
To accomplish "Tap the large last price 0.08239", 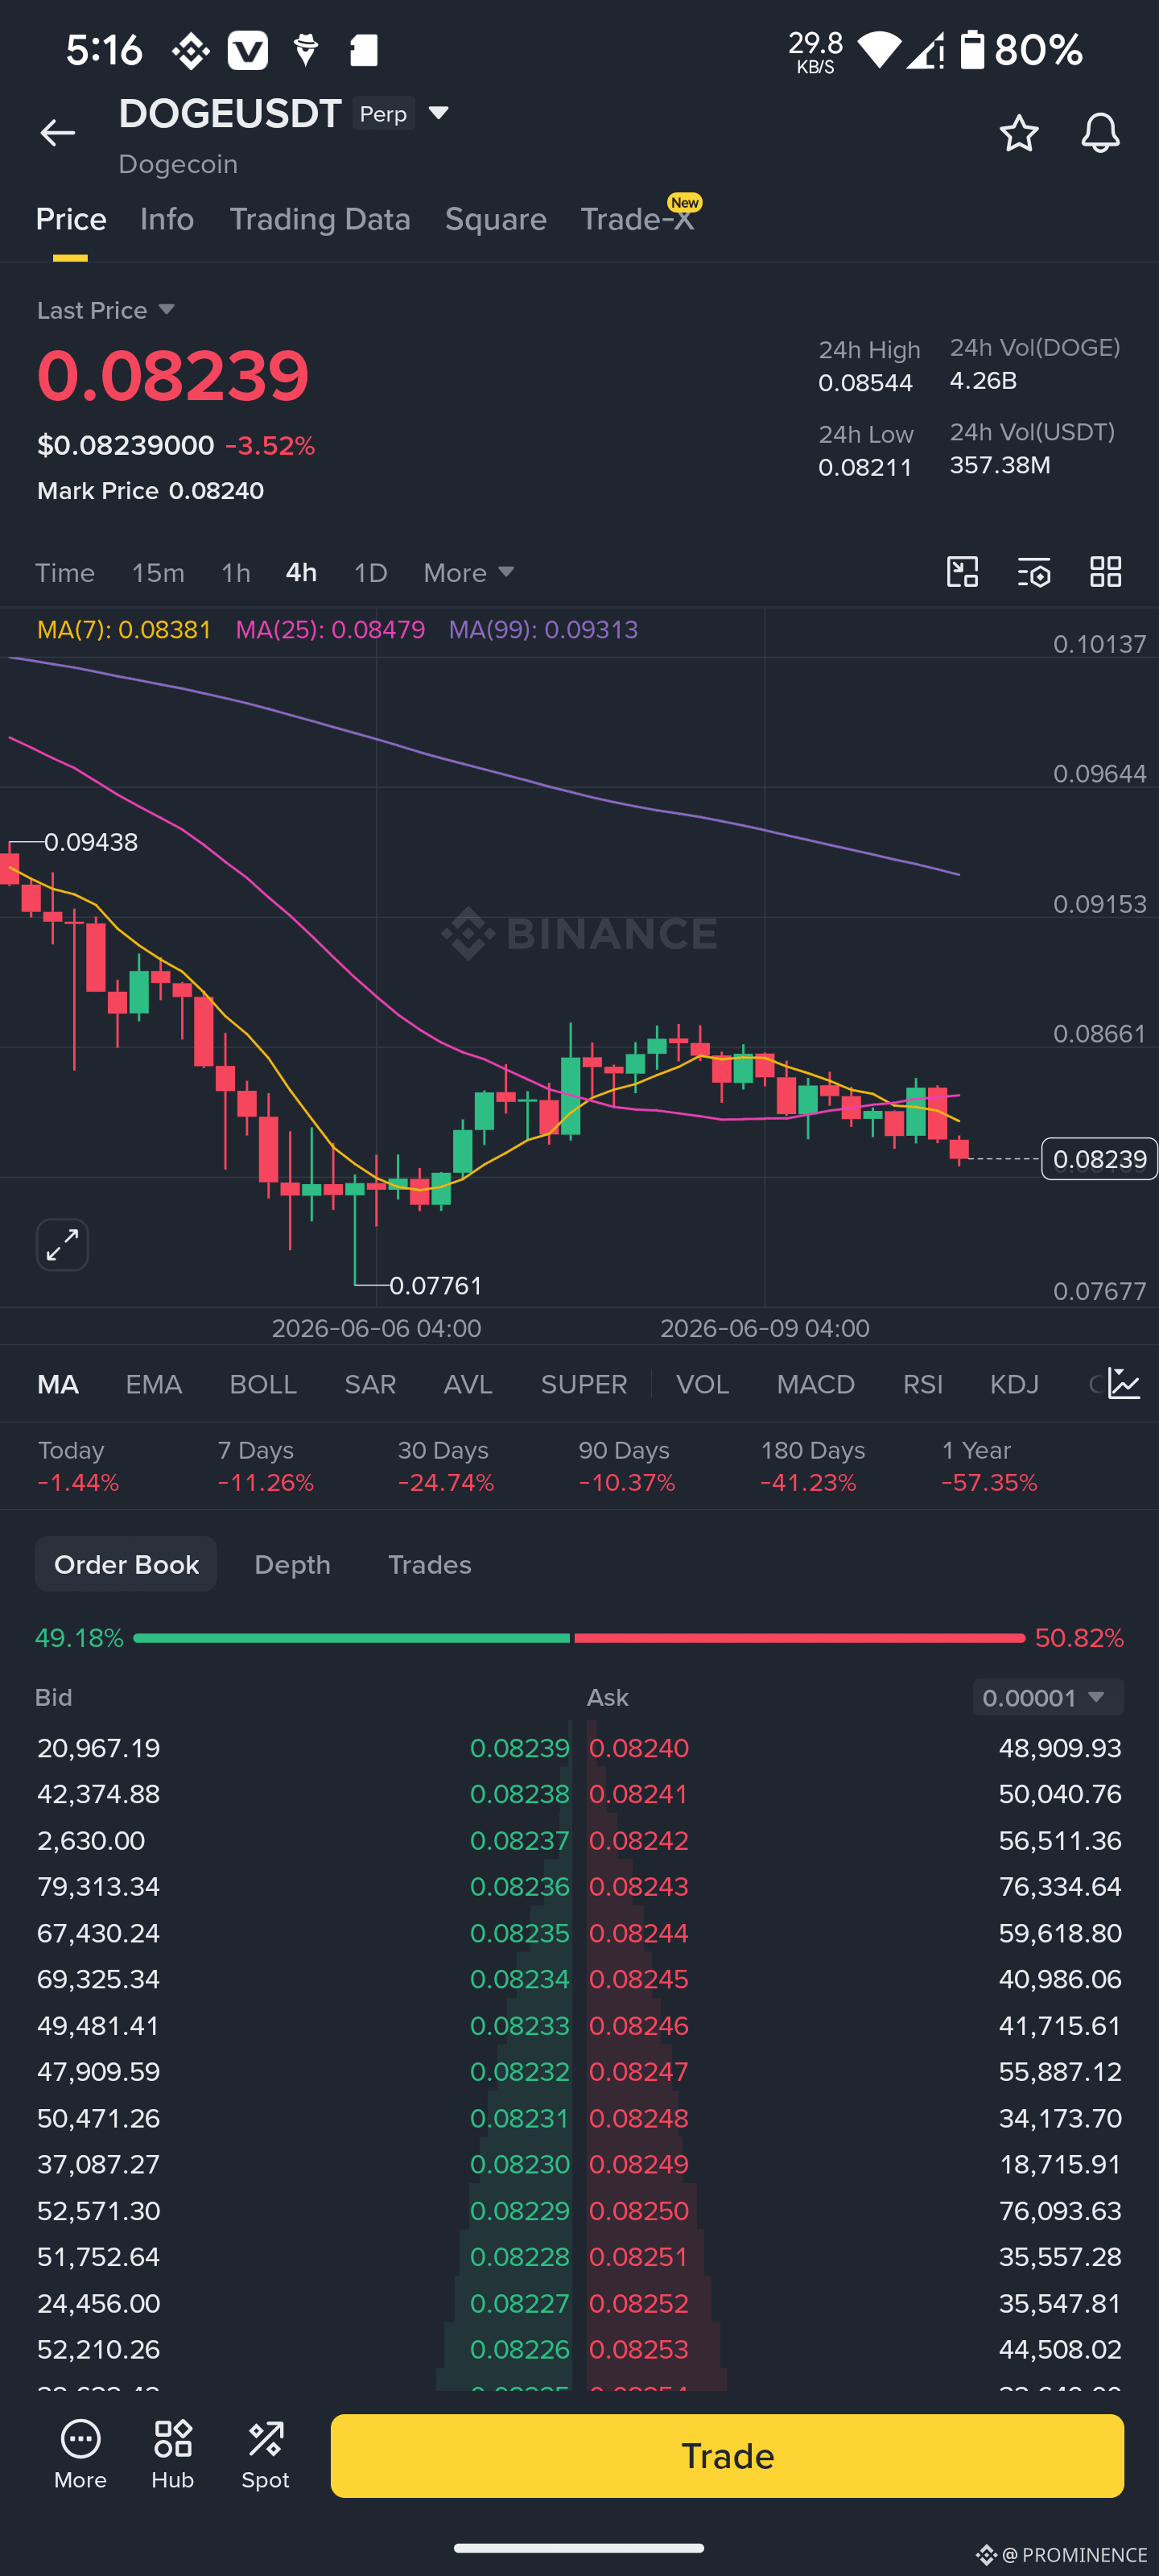I will coord(173,376).
